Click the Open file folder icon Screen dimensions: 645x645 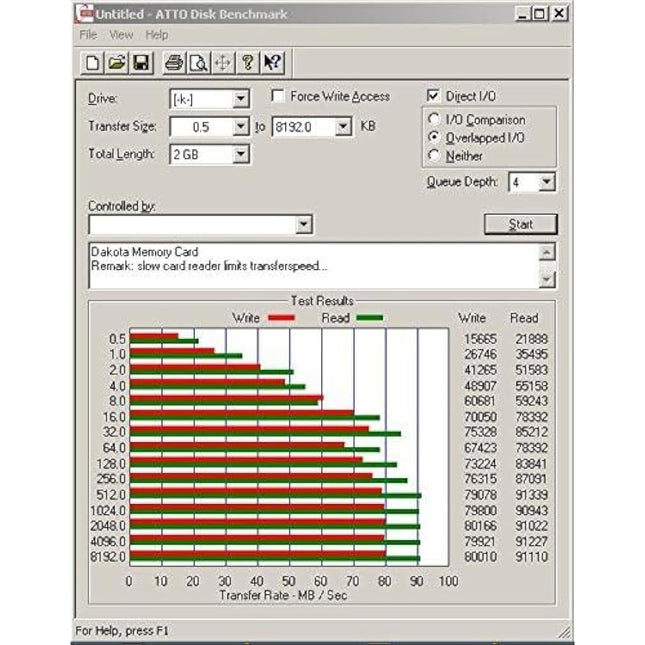[x=116, y=63]
